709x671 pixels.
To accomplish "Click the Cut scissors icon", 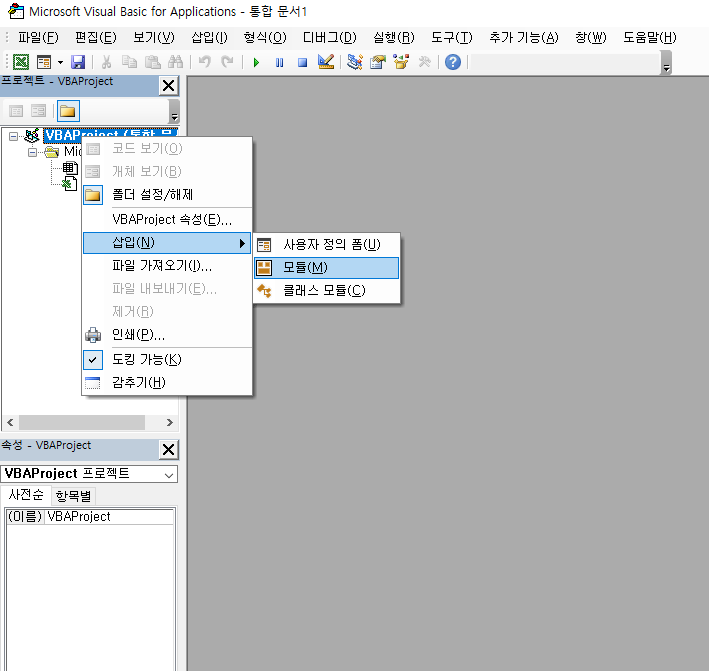I will [x=106, y=62].
